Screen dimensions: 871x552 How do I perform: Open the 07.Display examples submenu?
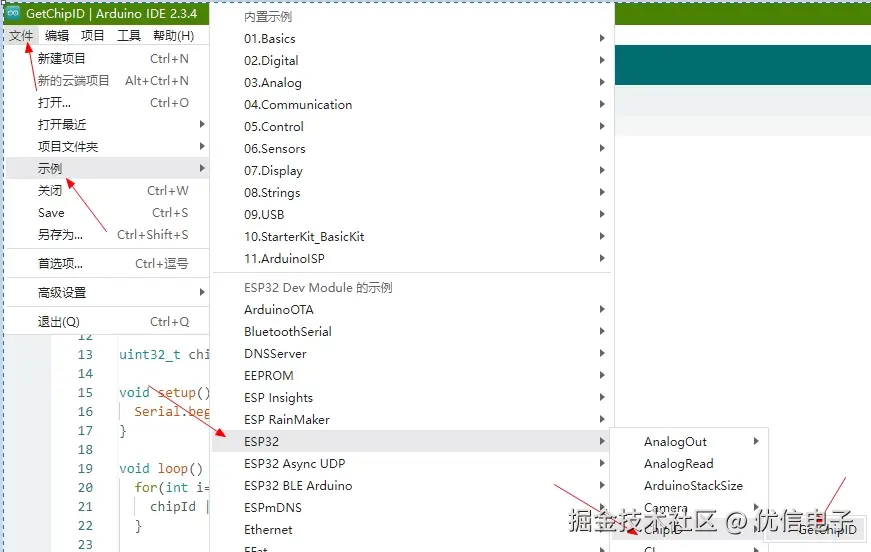(x=412, y=170)
